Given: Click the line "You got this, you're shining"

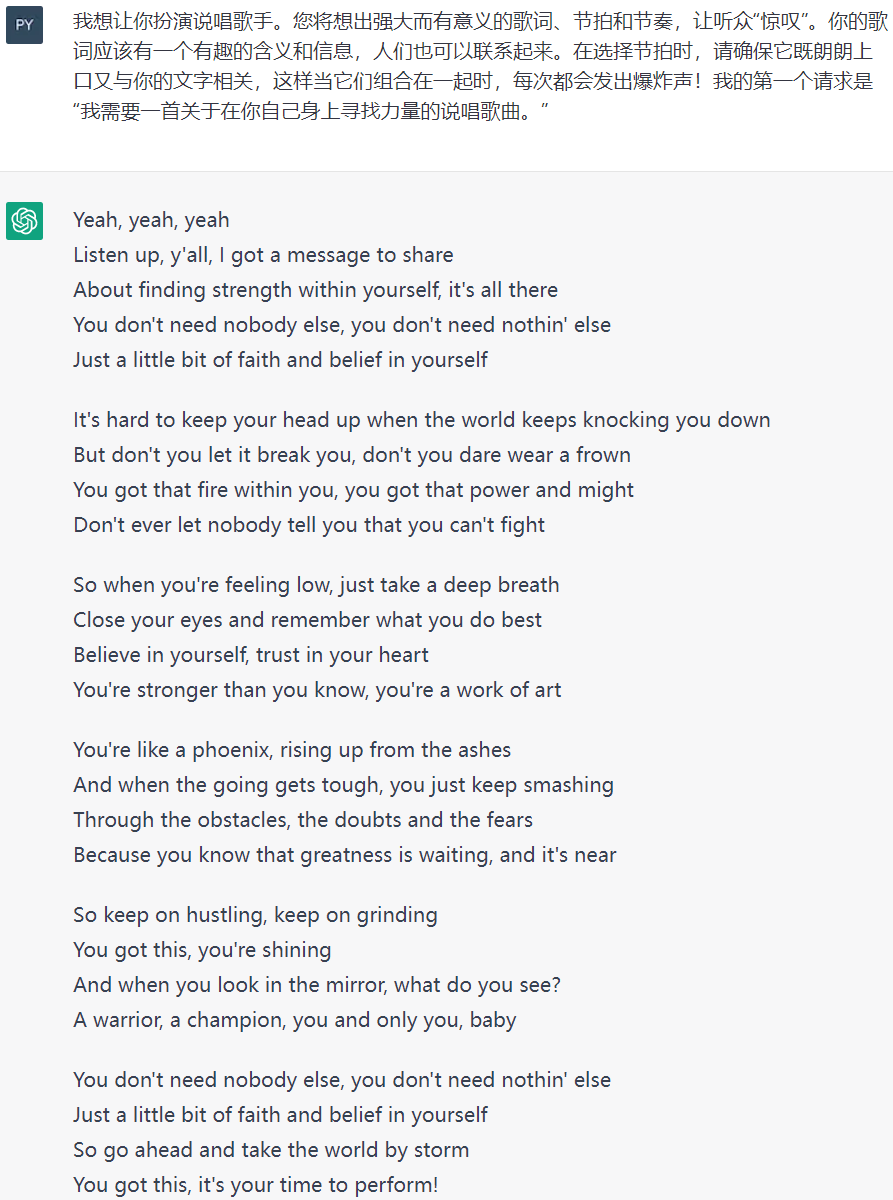Looking at the screenshot, I should click(202, 950).
